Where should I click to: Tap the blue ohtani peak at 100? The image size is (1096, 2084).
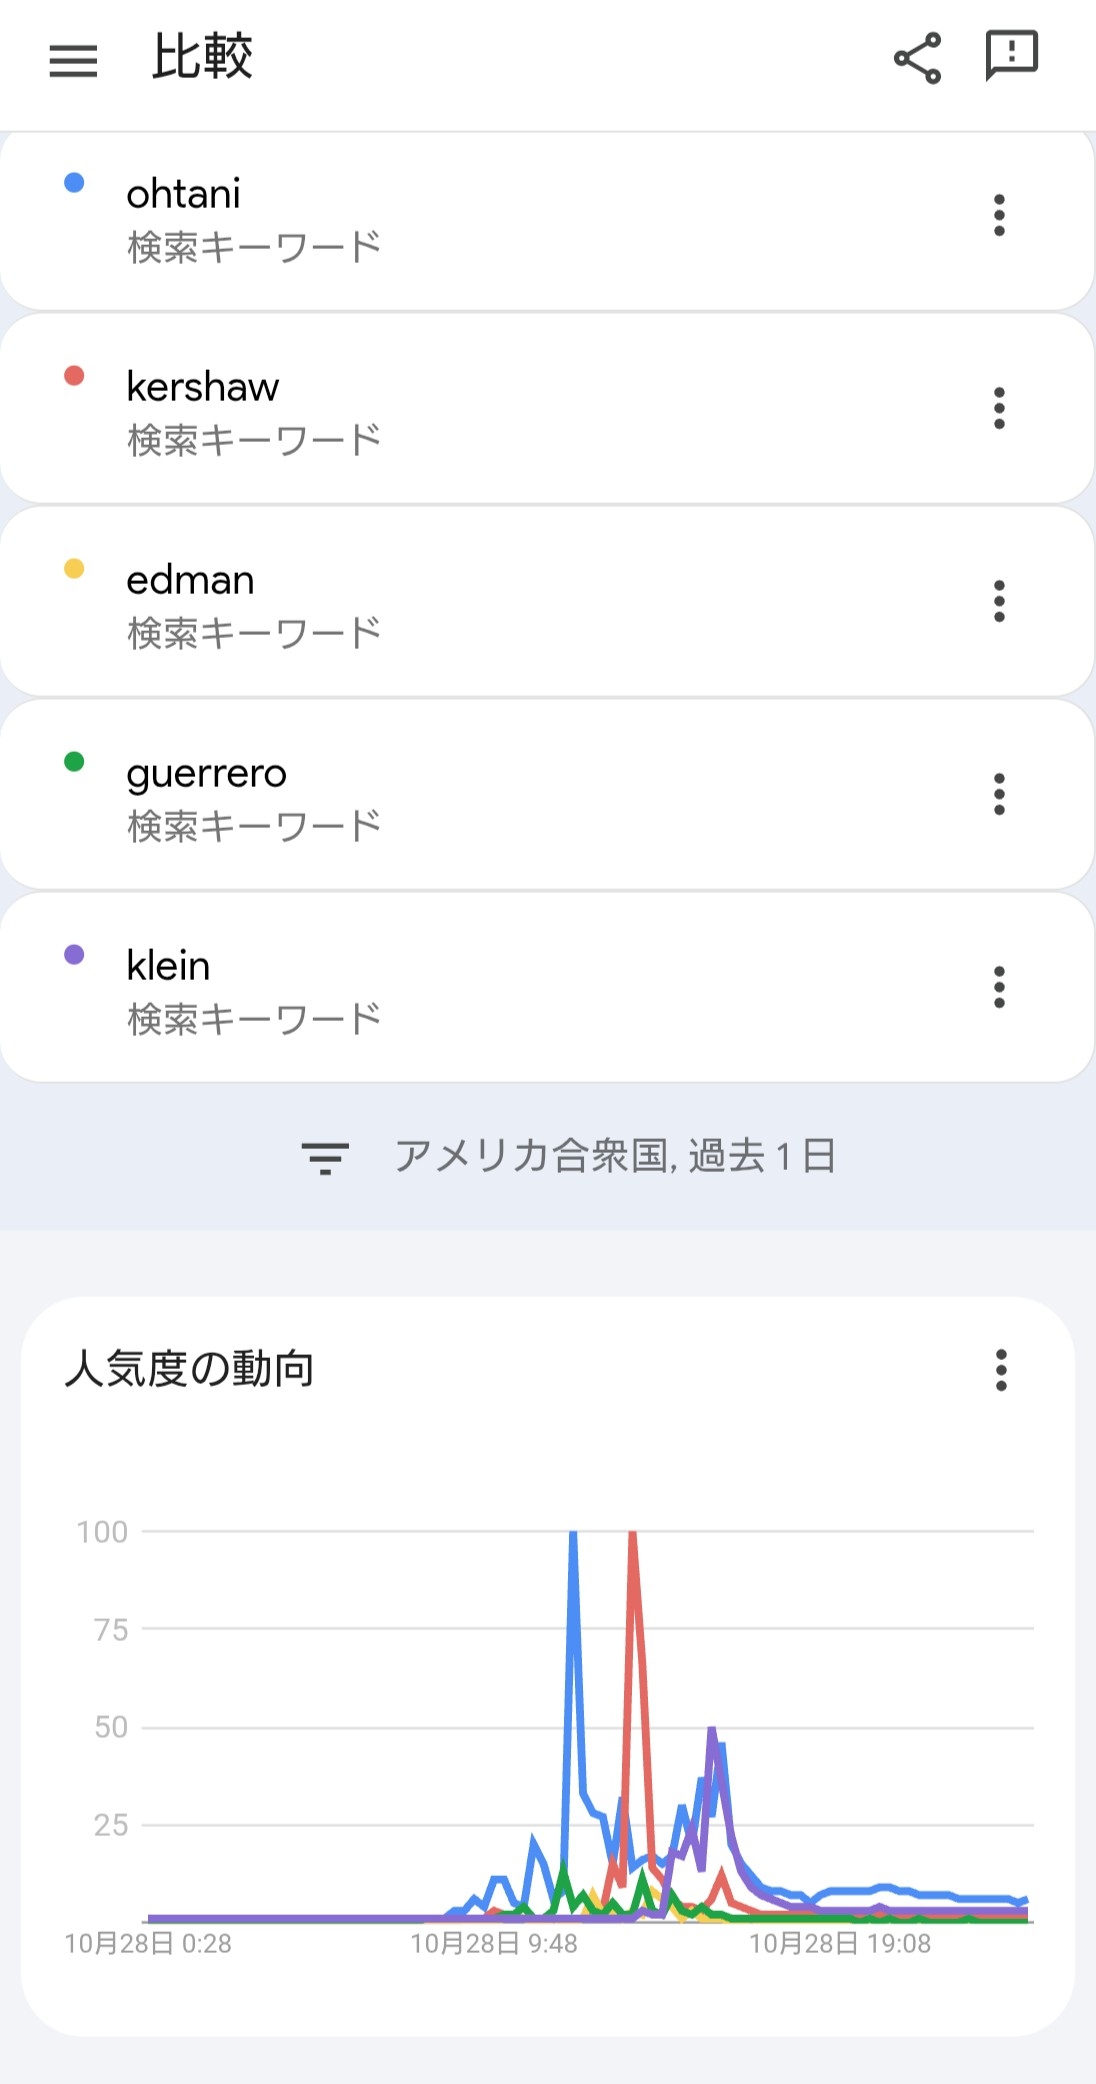click(573, 1536)
